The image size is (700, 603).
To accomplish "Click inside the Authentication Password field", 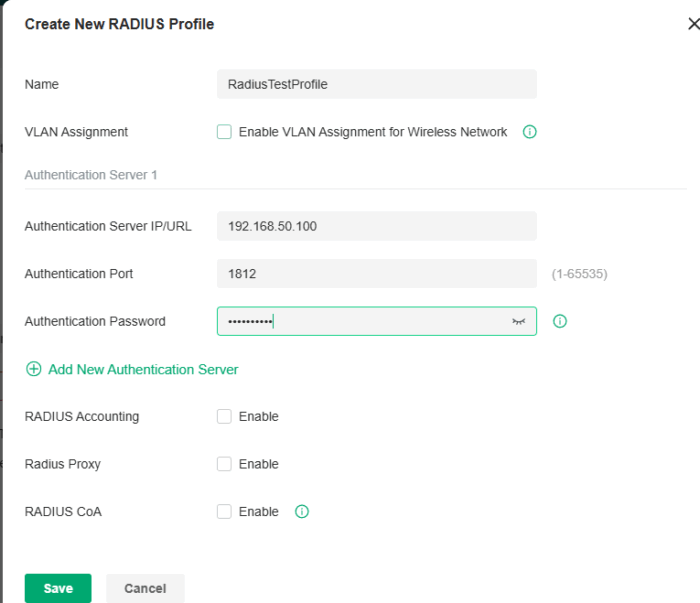I will coord(360,321).
